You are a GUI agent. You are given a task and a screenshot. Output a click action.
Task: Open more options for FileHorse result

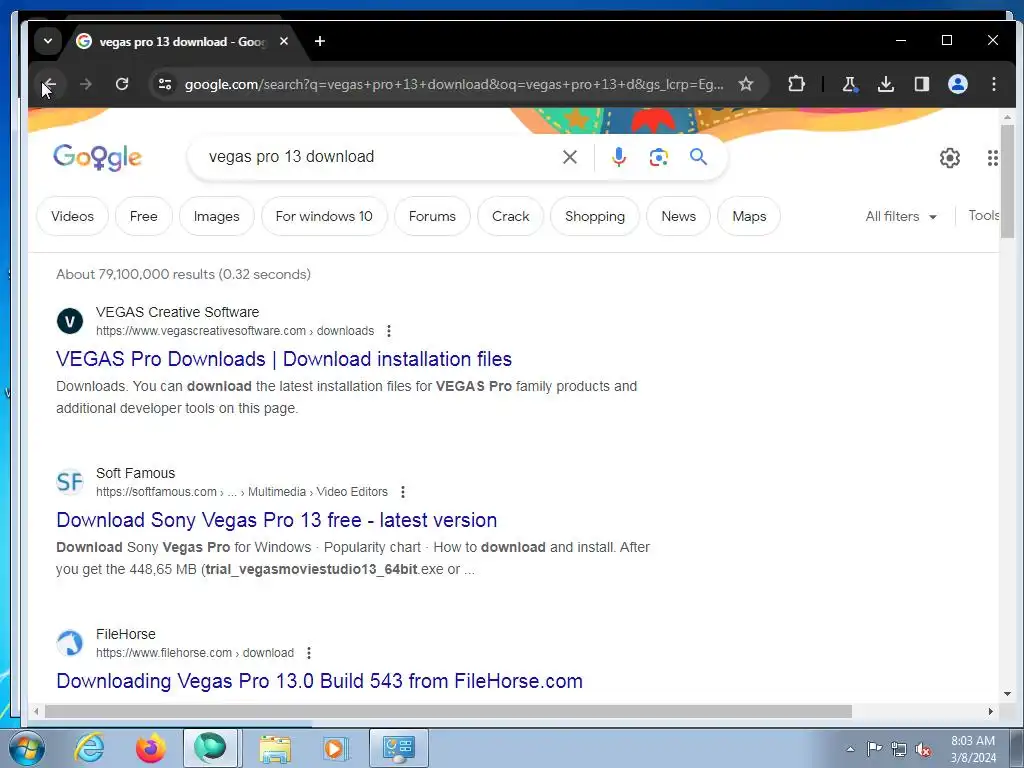pyautogui.click(x=309, y=653)
